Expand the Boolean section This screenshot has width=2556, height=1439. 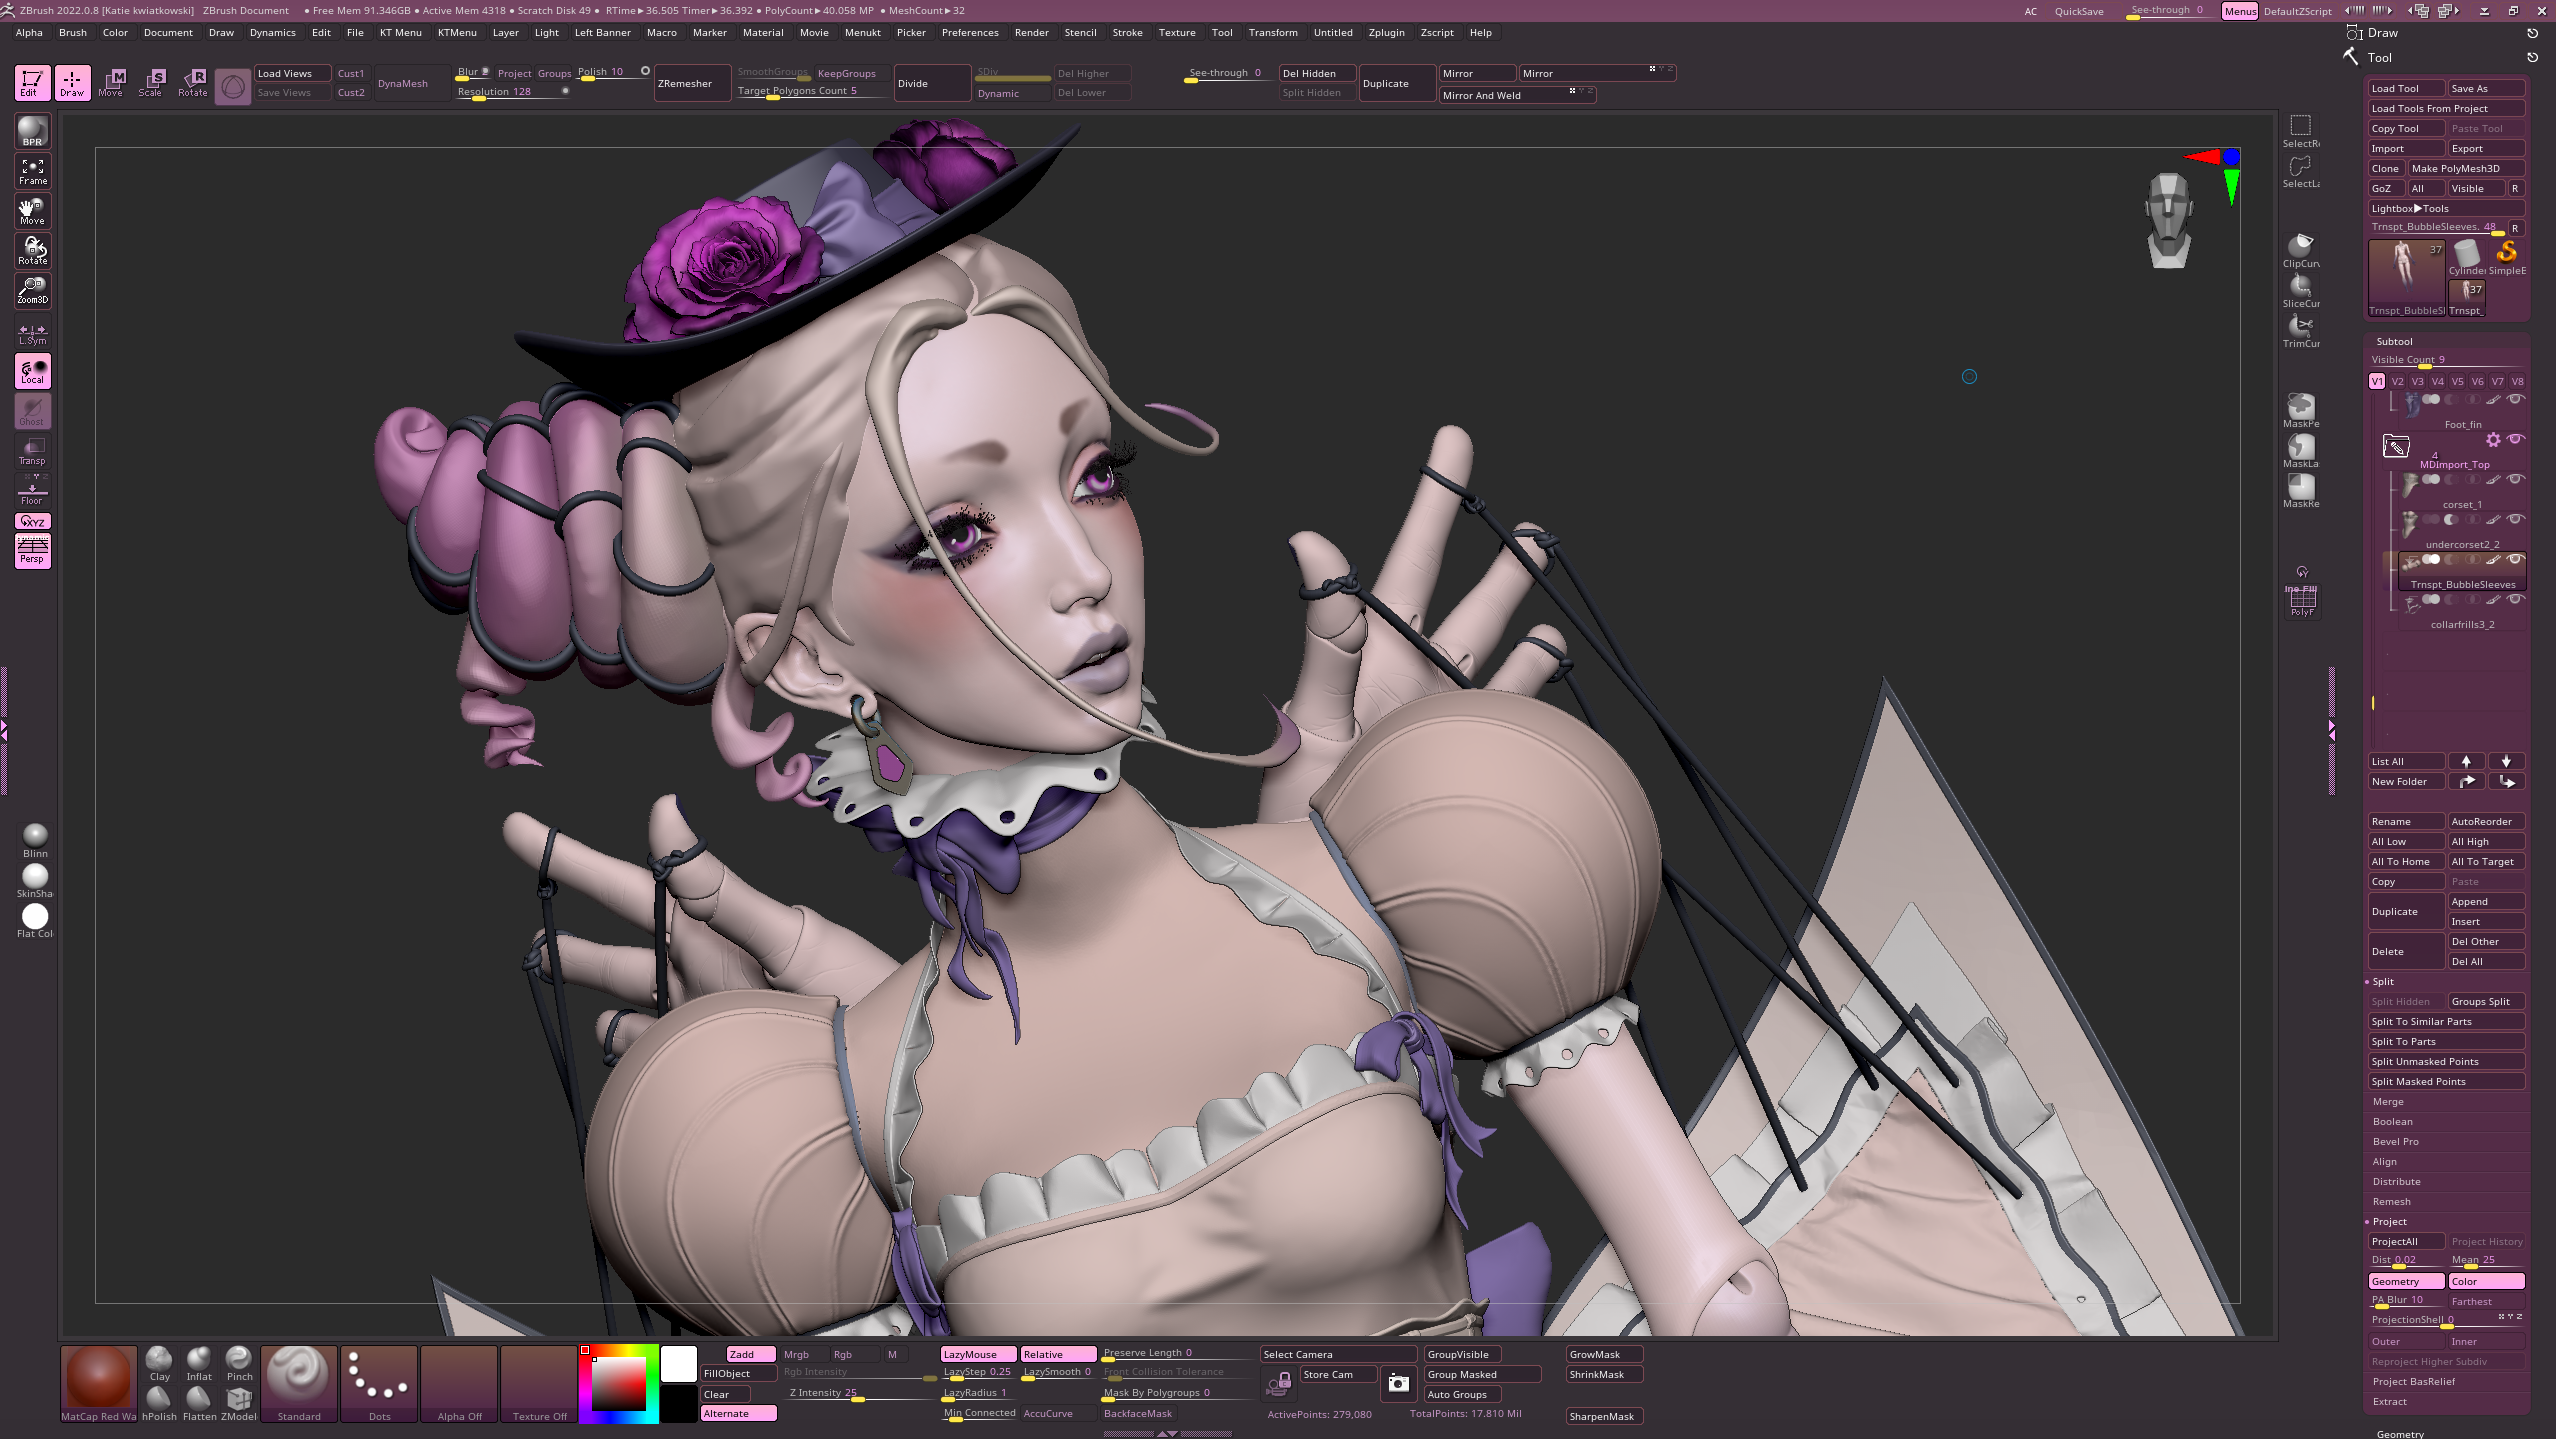tap(2392, 1122)
